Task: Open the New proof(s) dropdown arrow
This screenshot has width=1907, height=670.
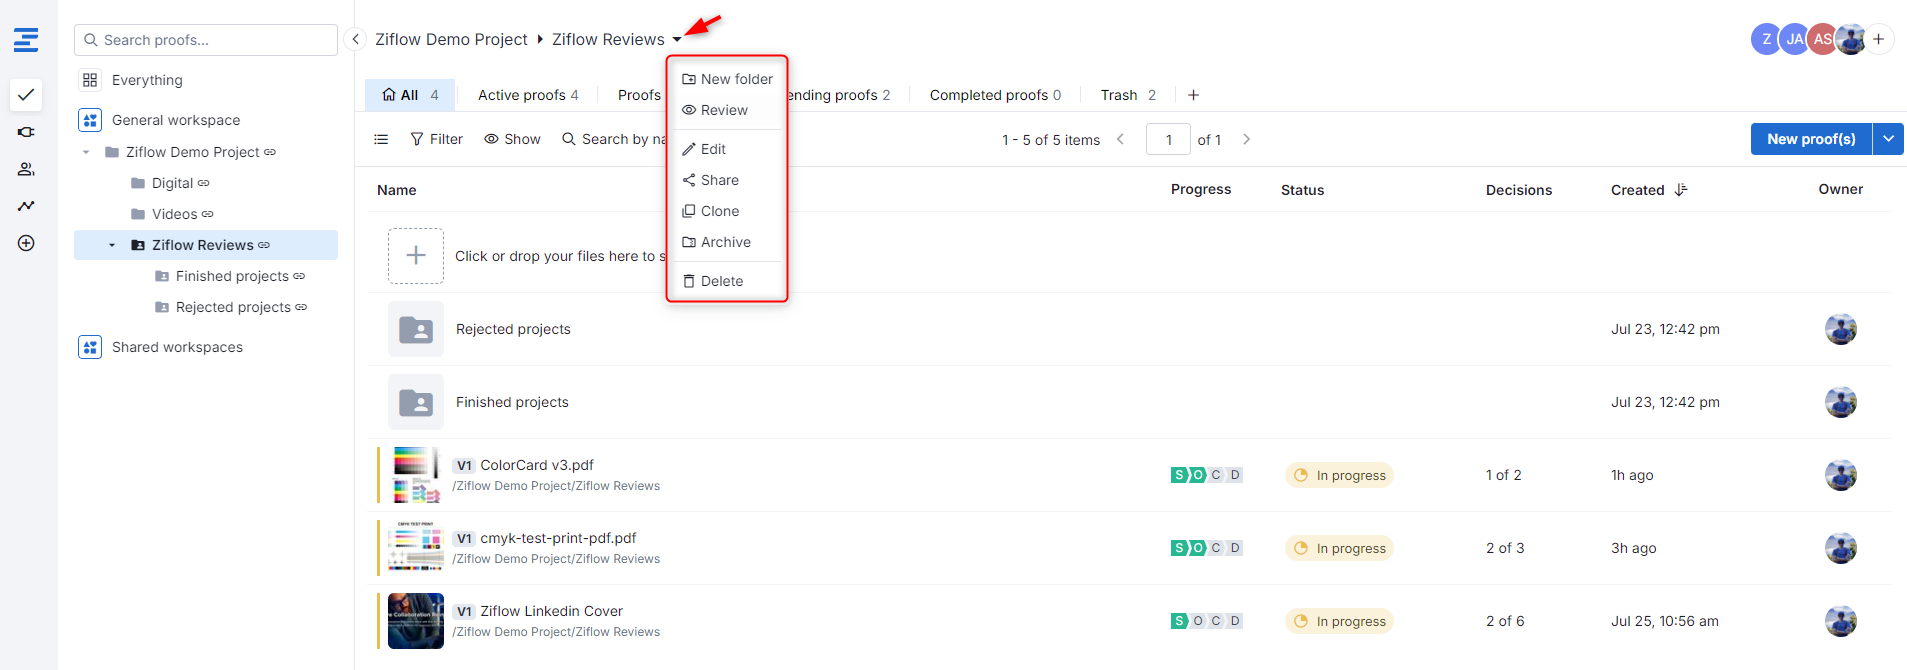Action: point(1888,139)
